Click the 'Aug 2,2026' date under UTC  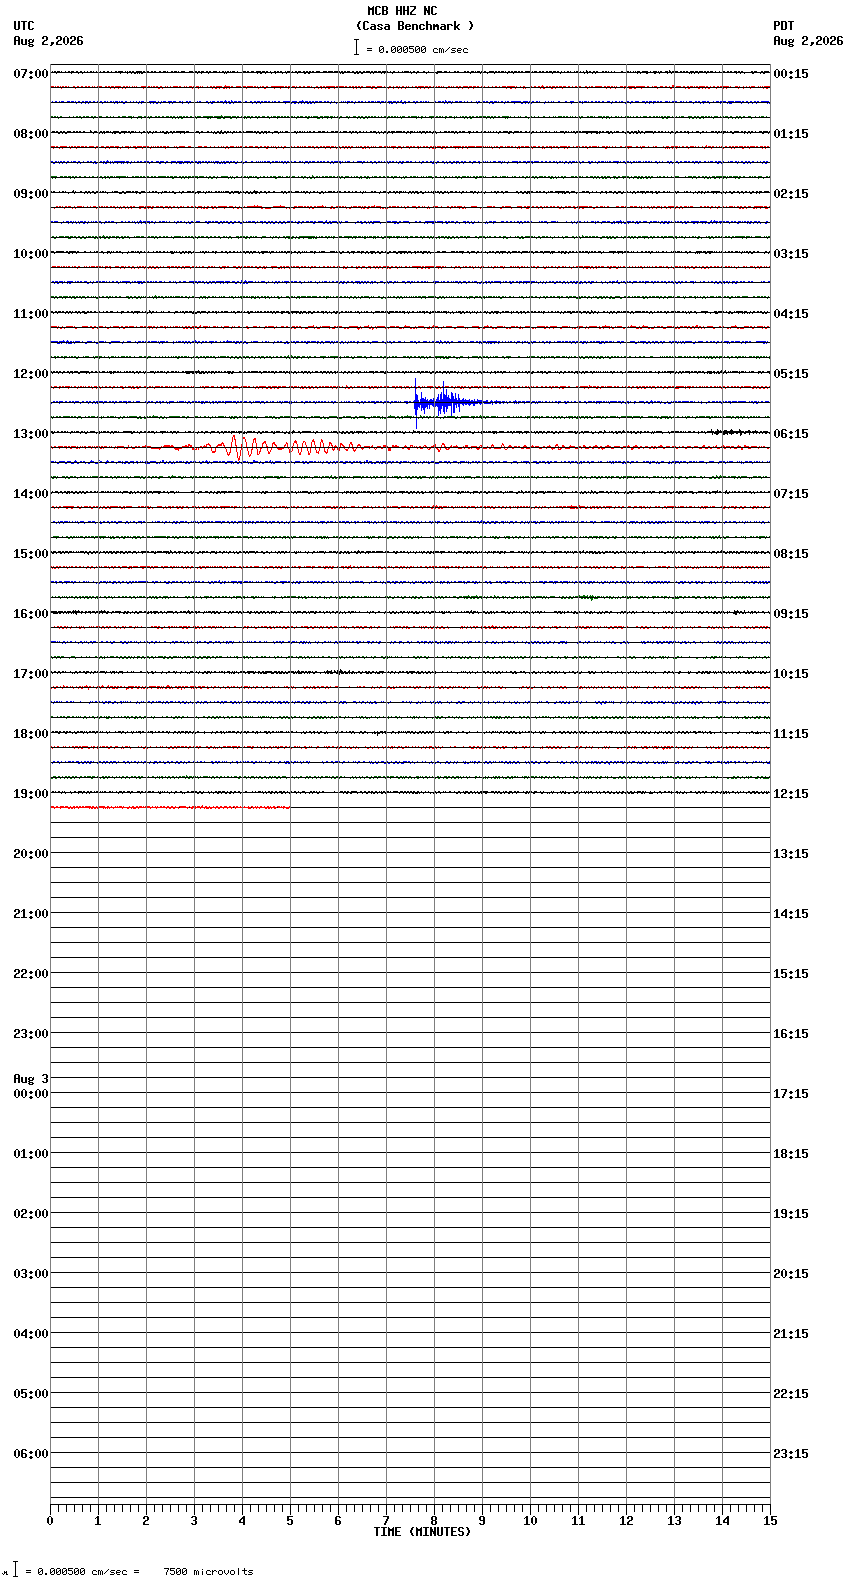pos(48,41)
